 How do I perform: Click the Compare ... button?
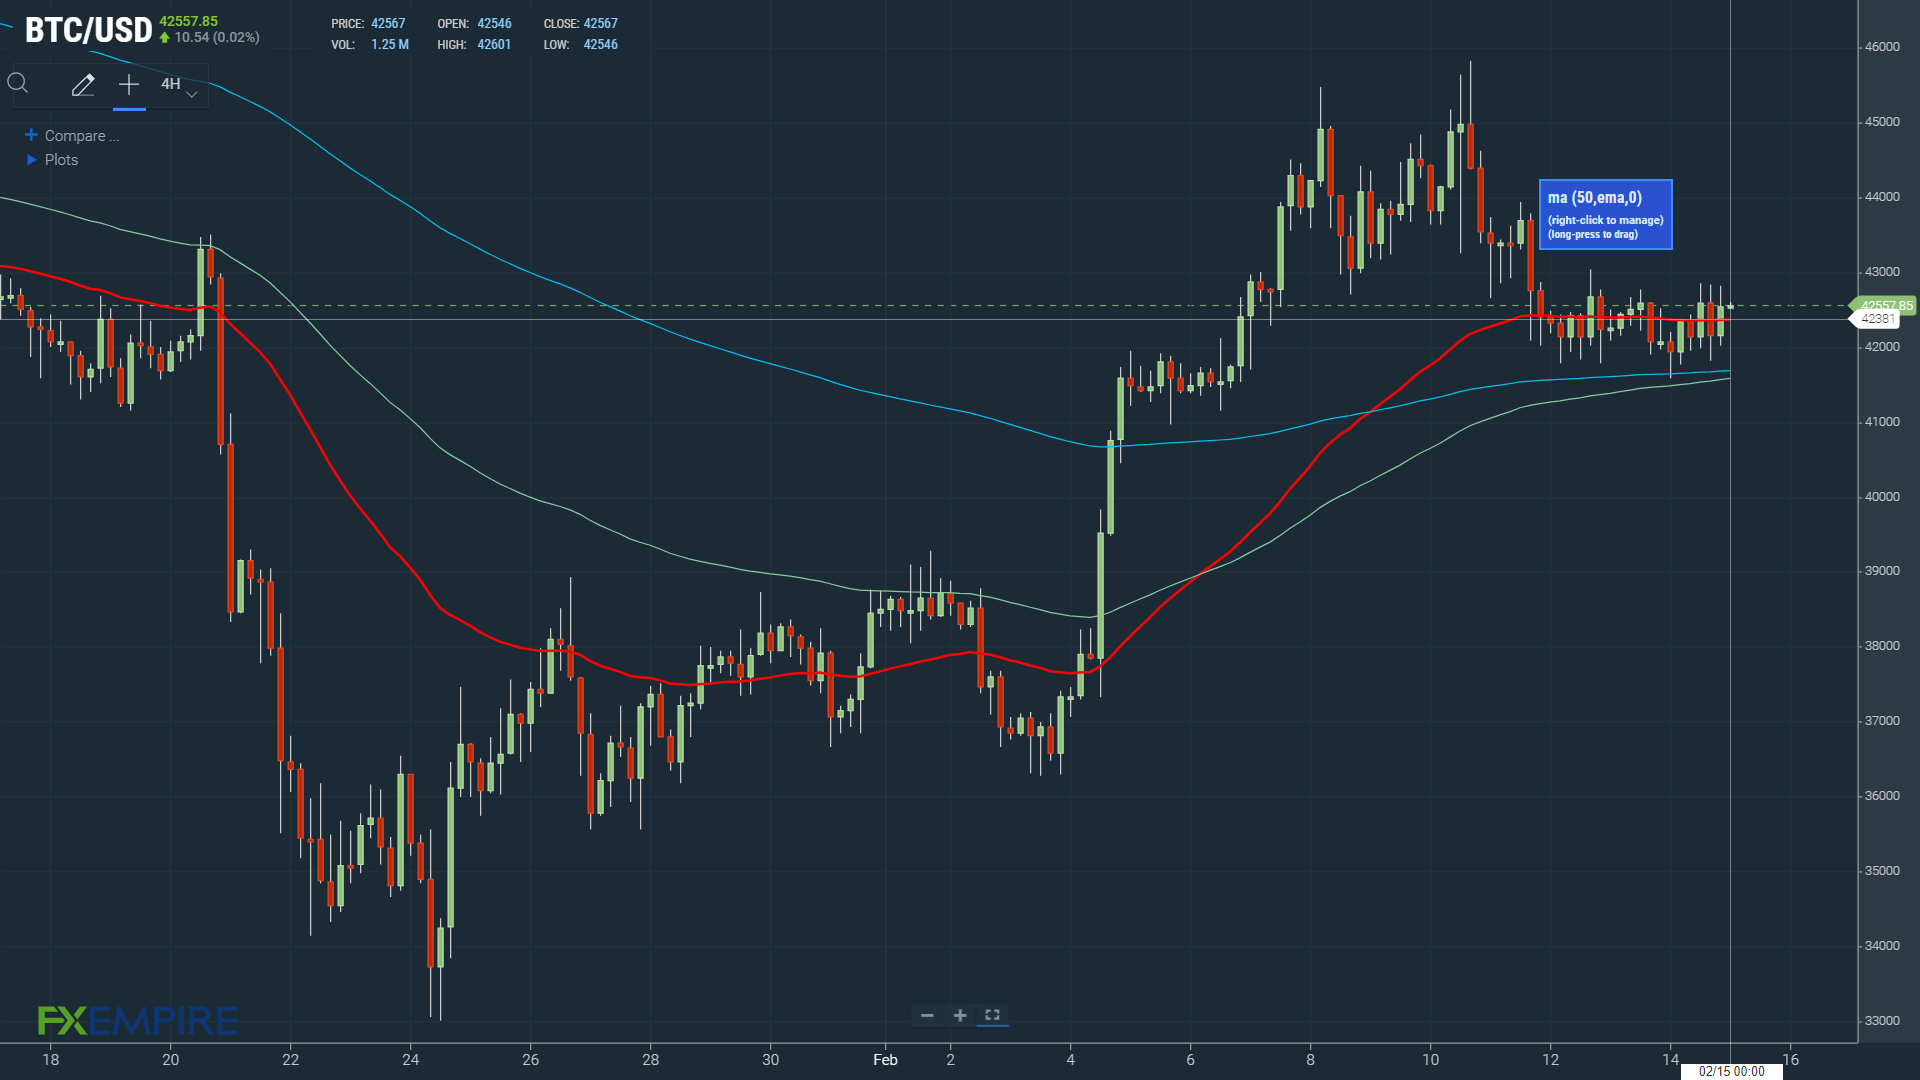72,136
